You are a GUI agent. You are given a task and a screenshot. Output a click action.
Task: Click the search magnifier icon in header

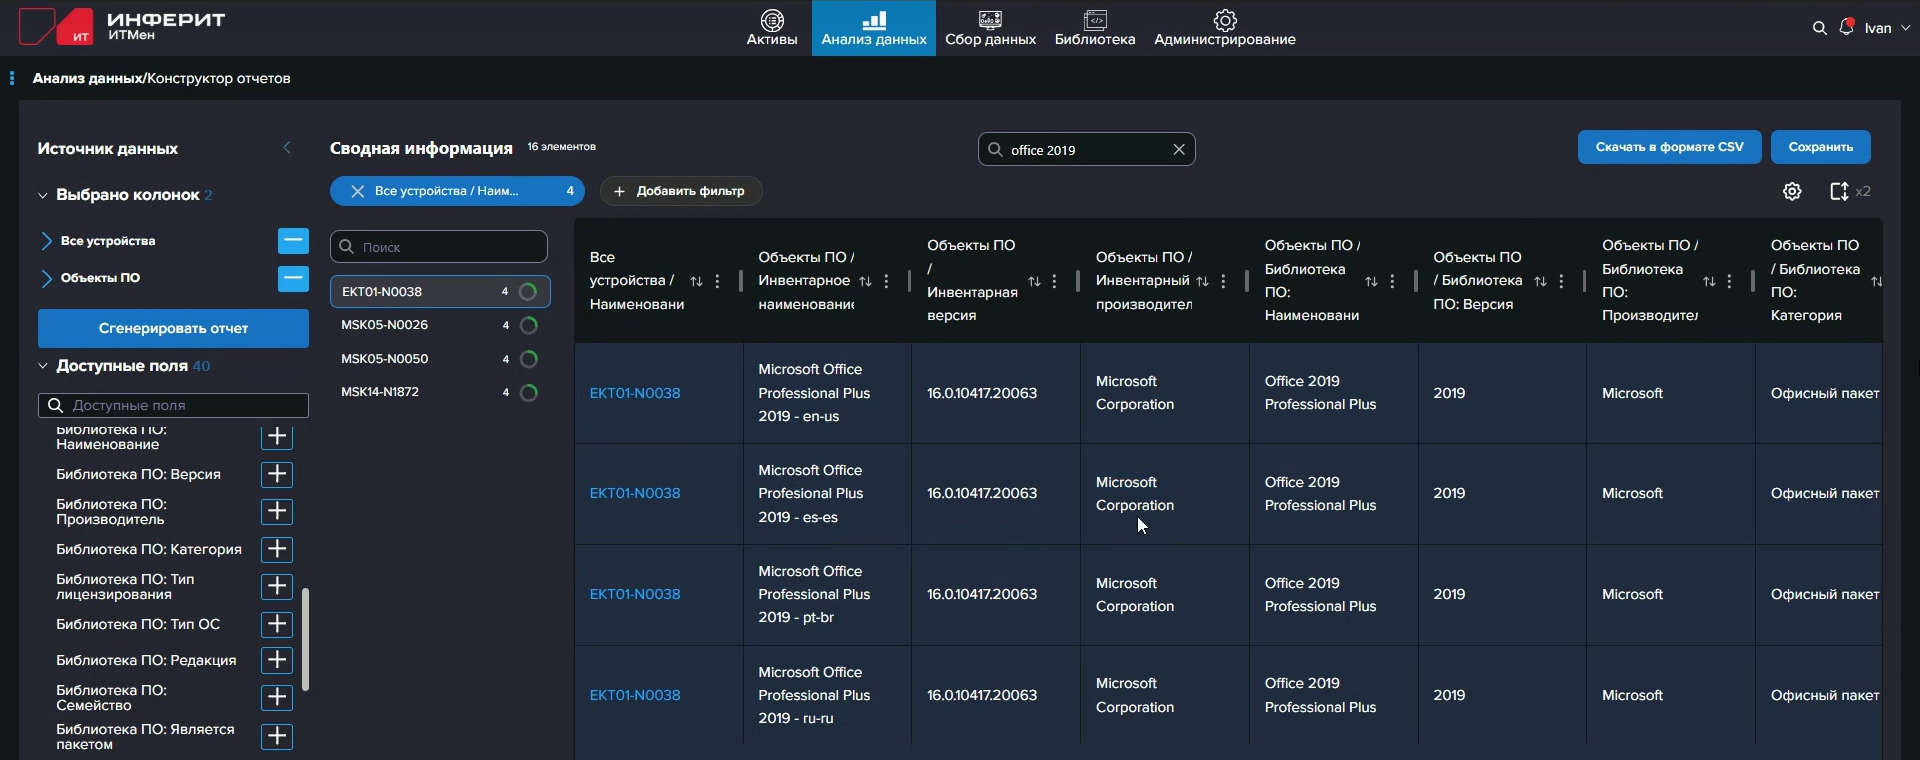pos(1819,28)
